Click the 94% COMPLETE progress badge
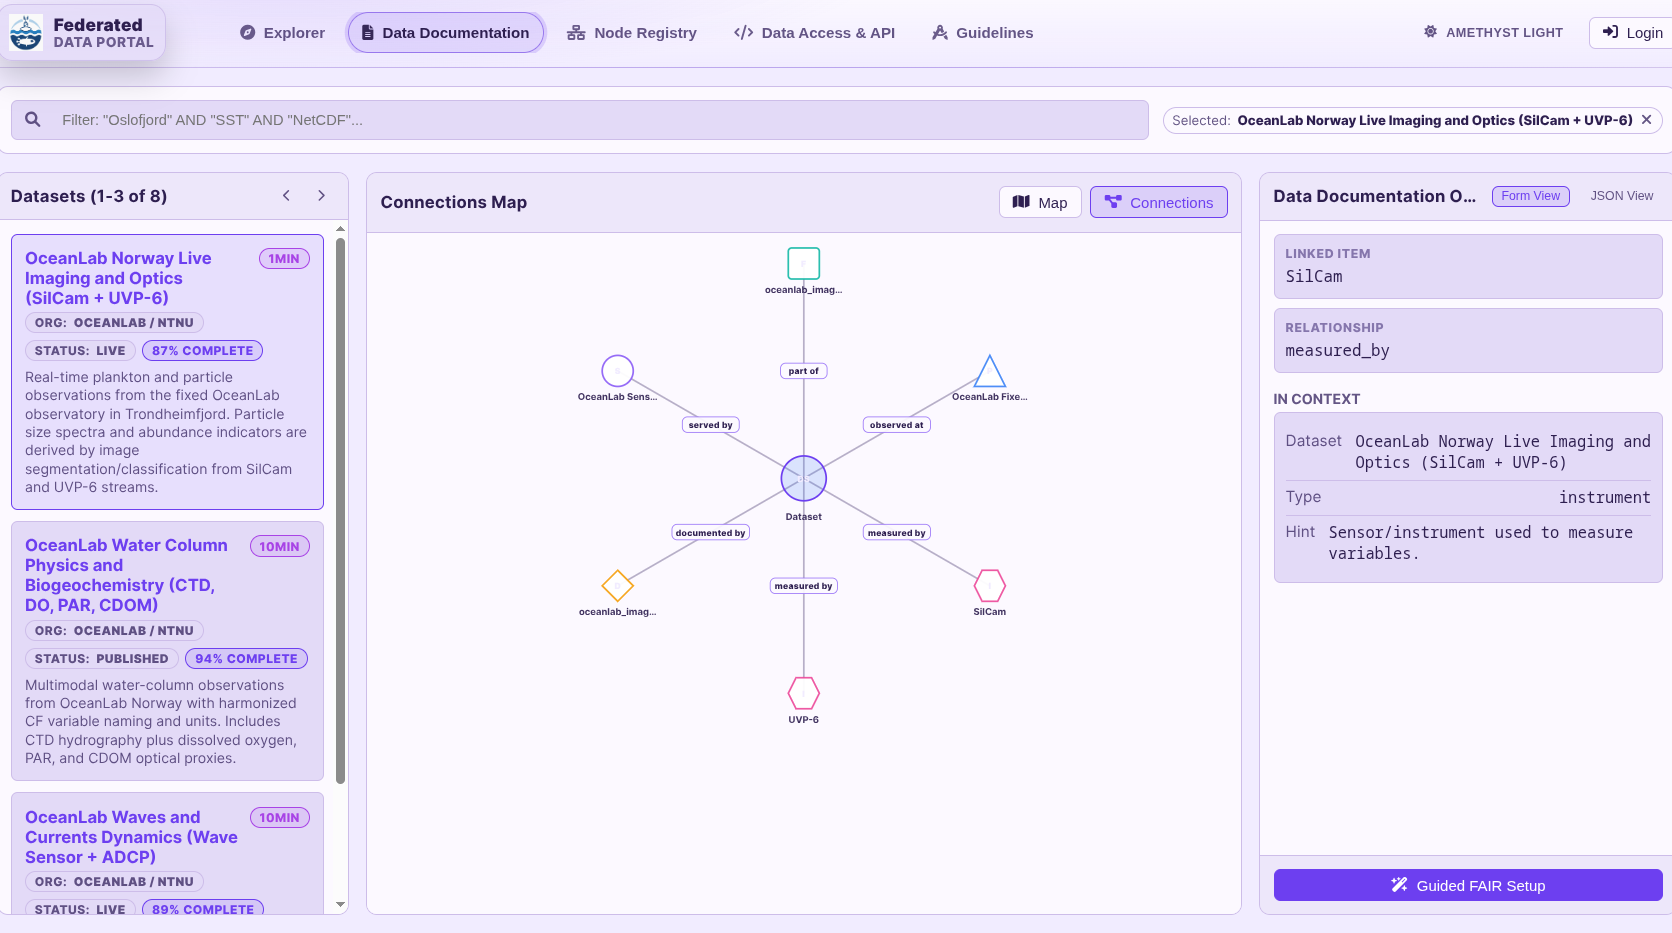Viewport: 1672px width, 933px height. tap(246, 658)
